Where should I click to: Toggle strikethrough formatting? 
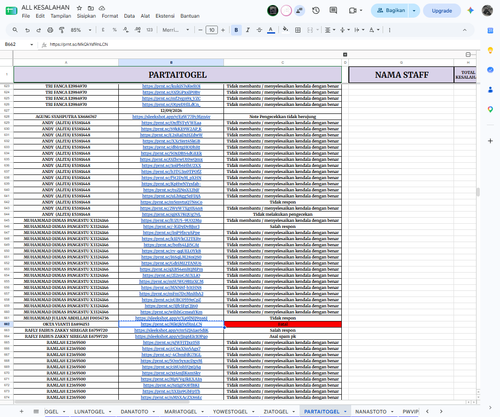click(x=259, y=30)
